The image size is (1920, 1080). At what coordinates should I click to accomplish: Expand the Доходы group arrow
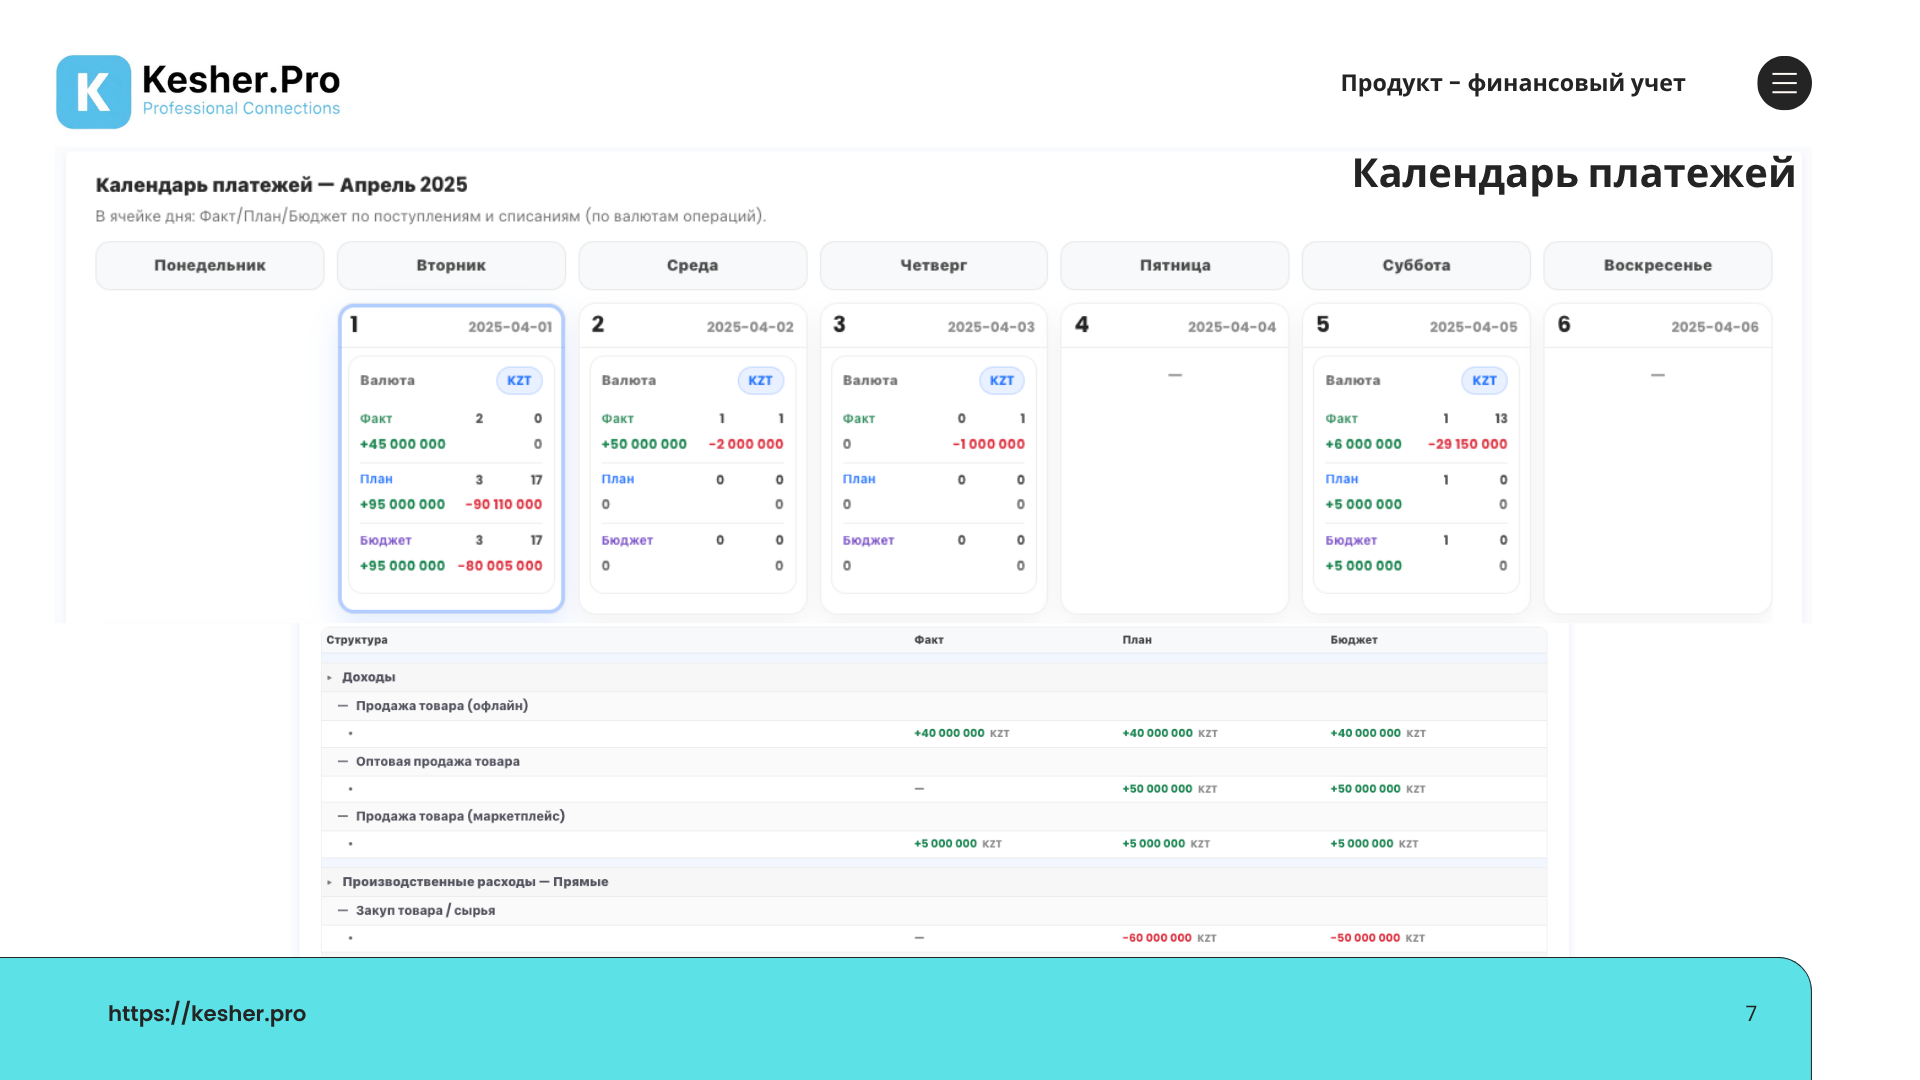(x=329, y=678)
